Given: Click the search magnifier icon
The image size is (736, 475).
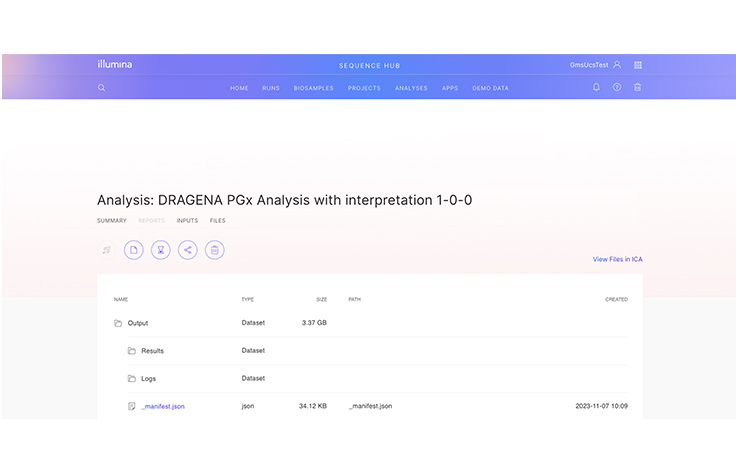Looking at the screenshot, I should point(101,88).
